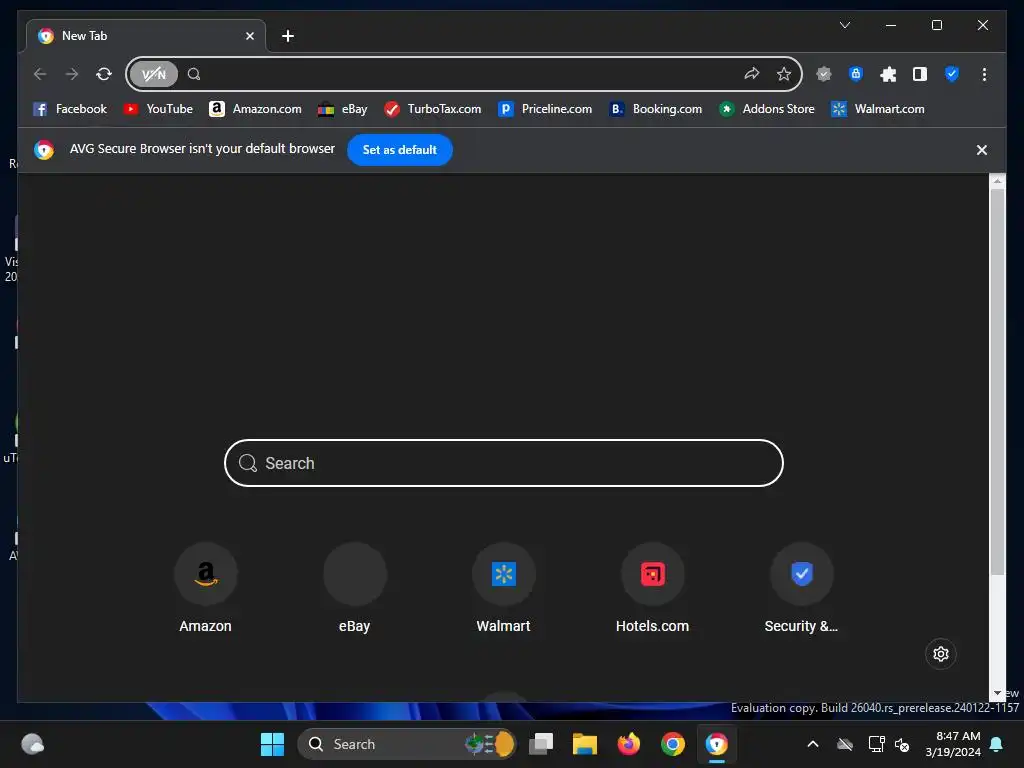This screenshot has width=1024, height=768.
Task: Open Task View in taskbar
Action: pos(541,744)
